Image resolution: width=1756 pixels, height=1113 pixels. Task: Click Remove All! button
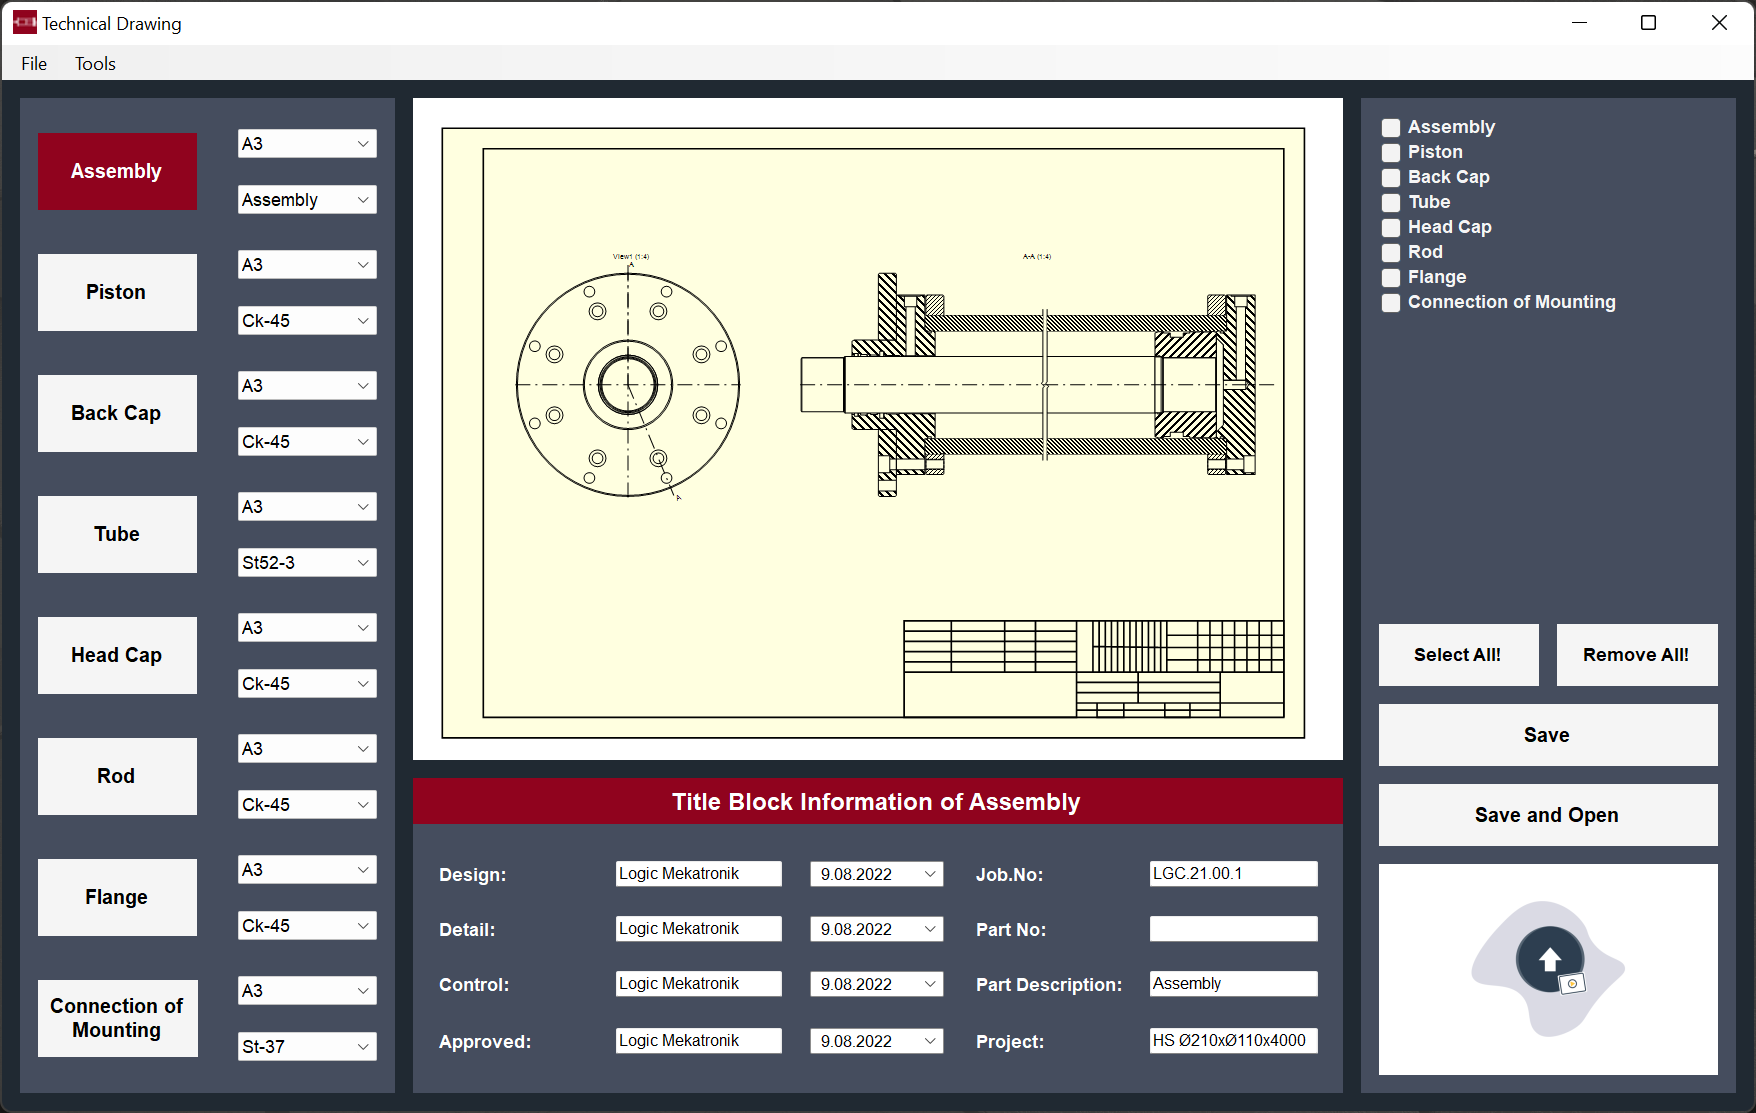click(1637, 655)
